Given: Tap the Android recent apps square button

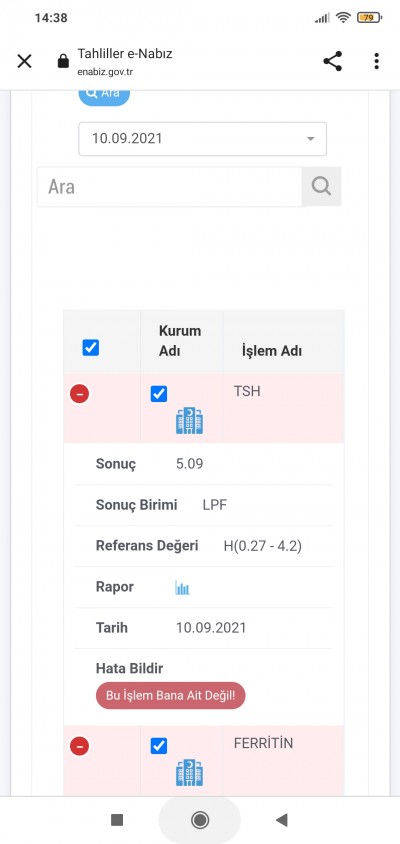Looking at the screenshot, I should pyautogui.click(x=117, y=820).
